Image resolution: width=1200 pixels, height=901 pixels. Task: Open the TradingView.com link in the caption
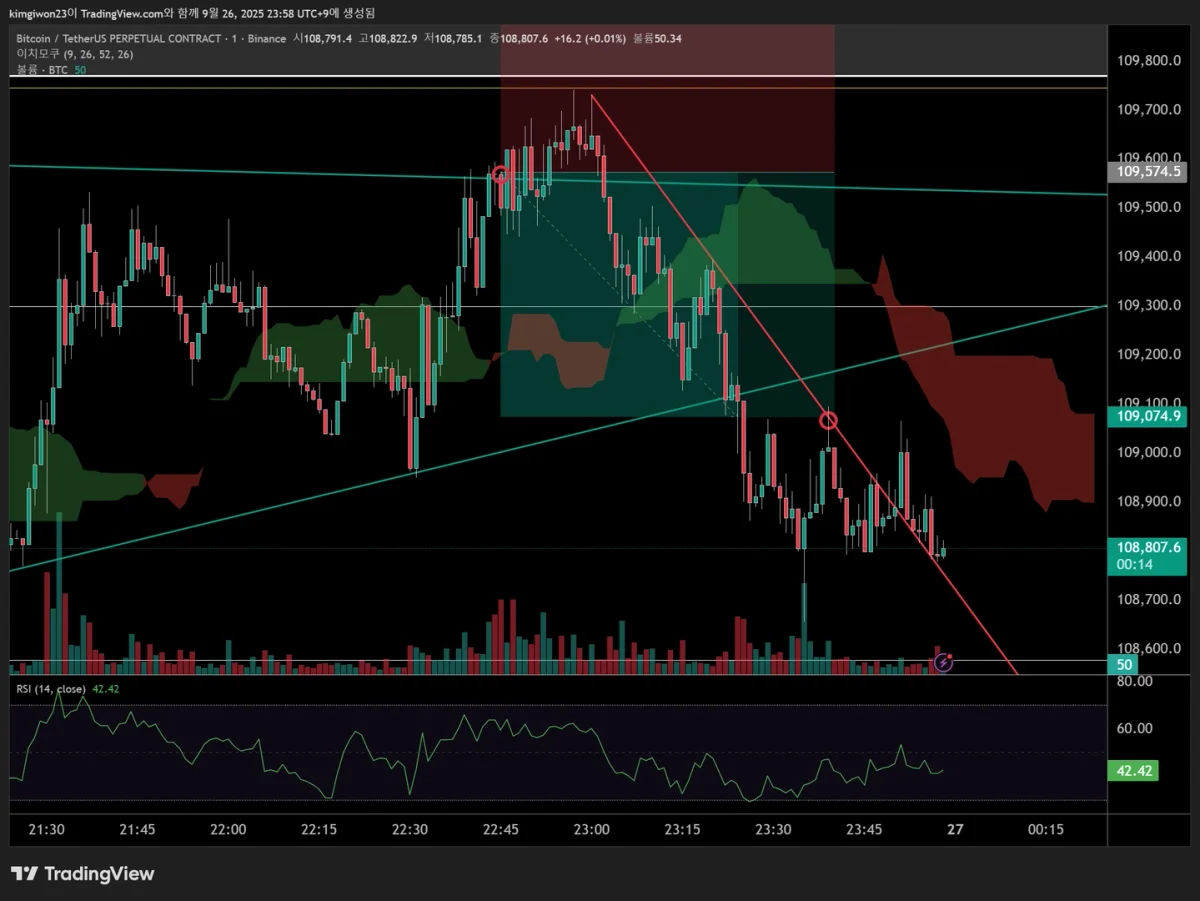[123, 13]
